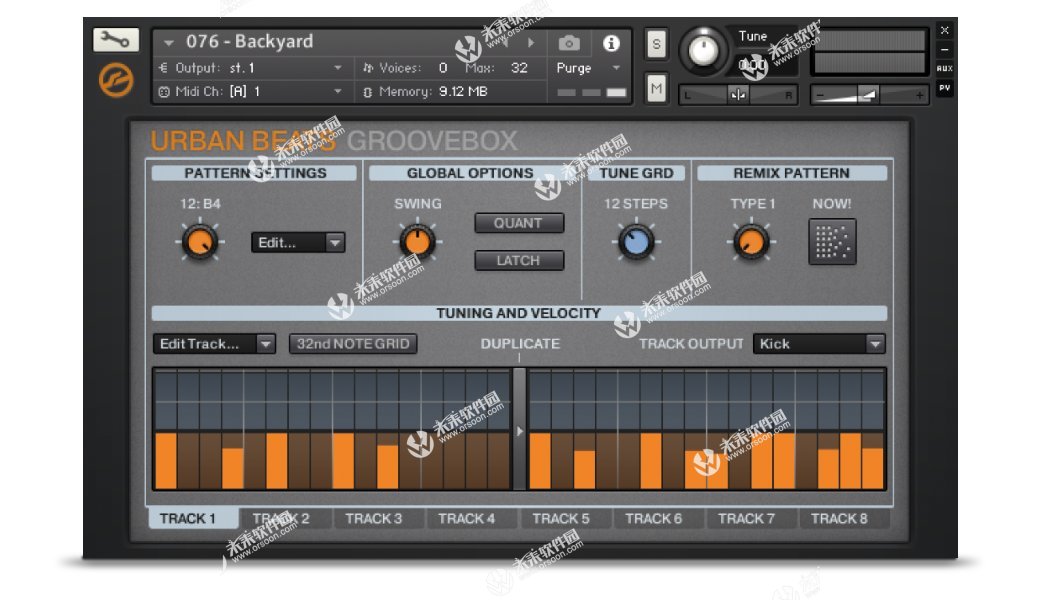This screenshot has width=1040, height=600.
Task: Click the TUNING AND VELOCITY header bar
Action: (519, 313)
